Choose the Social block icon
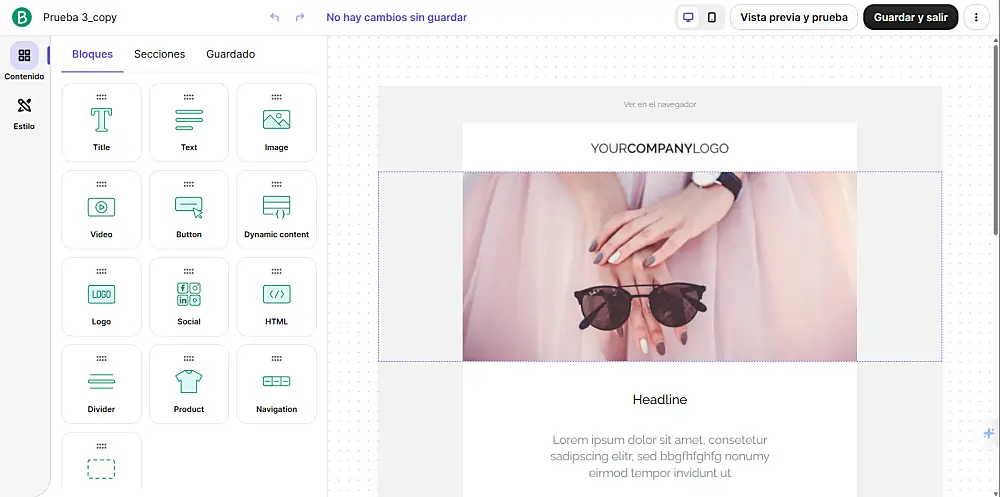 [189, 293]
